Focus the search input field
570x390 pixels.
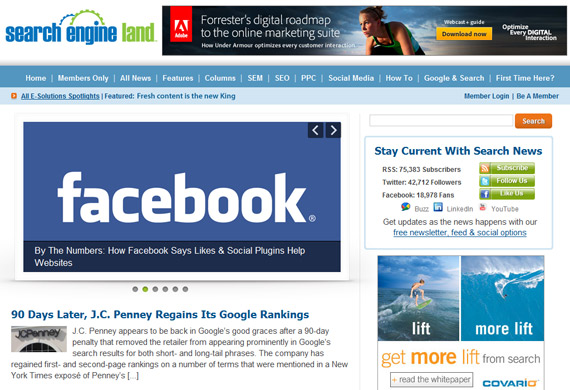441,120
